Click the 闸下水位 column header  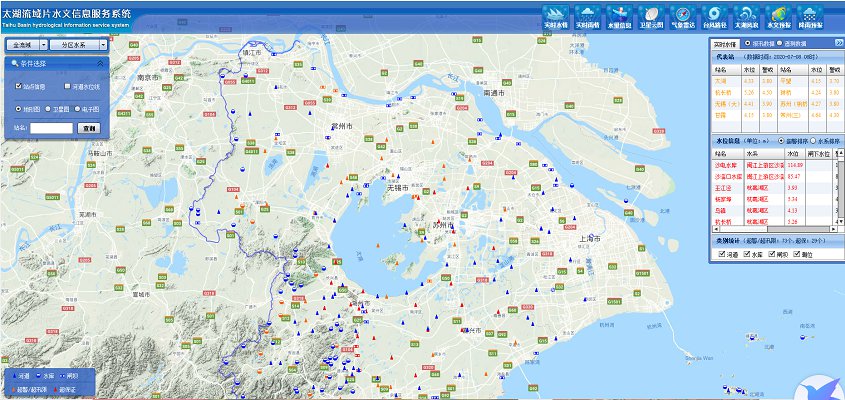point(819,154)
